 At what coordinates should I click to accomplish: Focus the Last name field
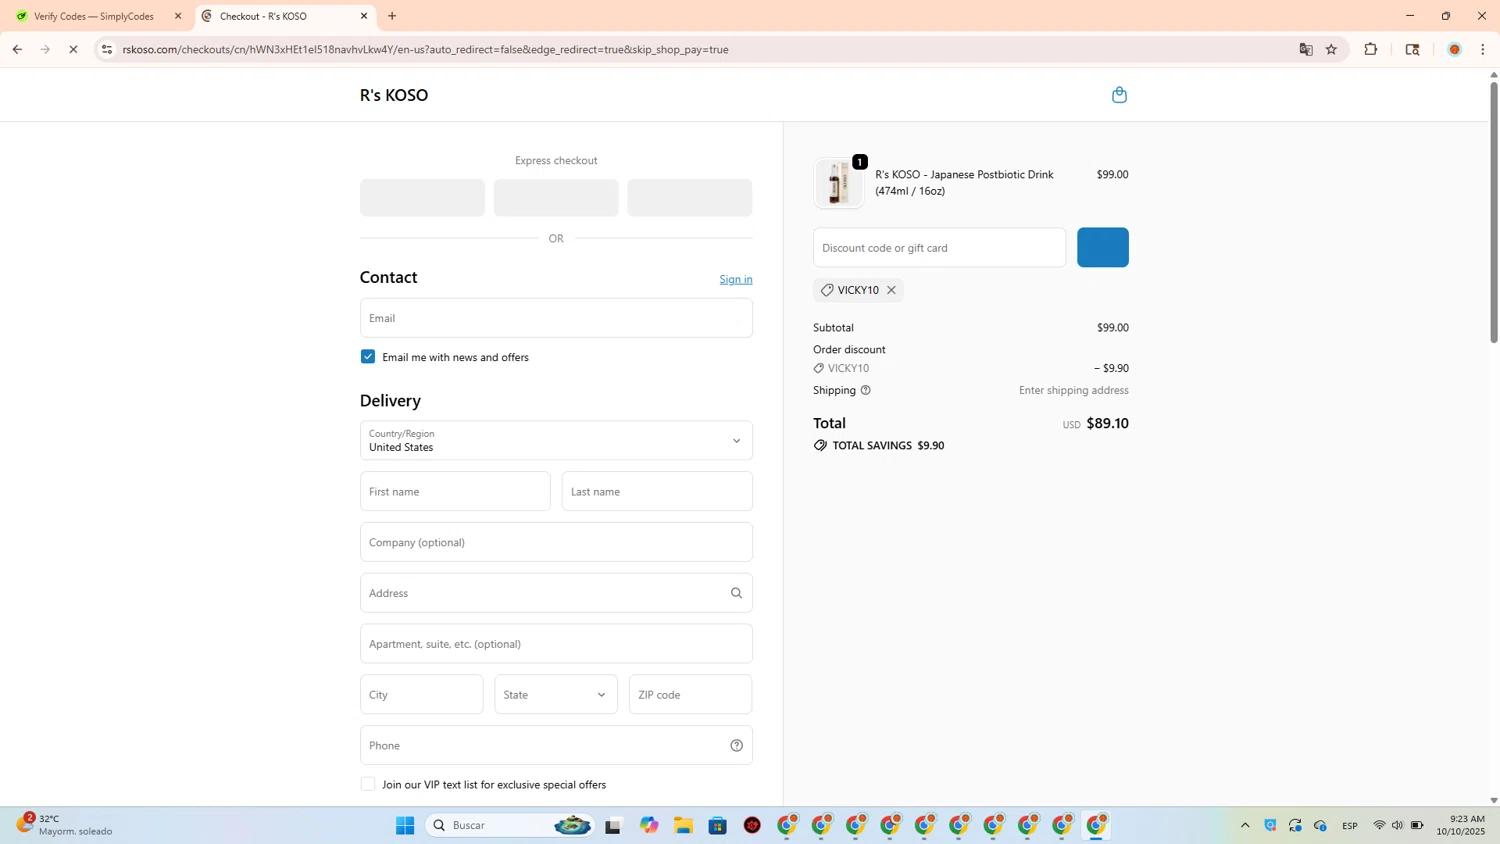(x=657, y=492)
